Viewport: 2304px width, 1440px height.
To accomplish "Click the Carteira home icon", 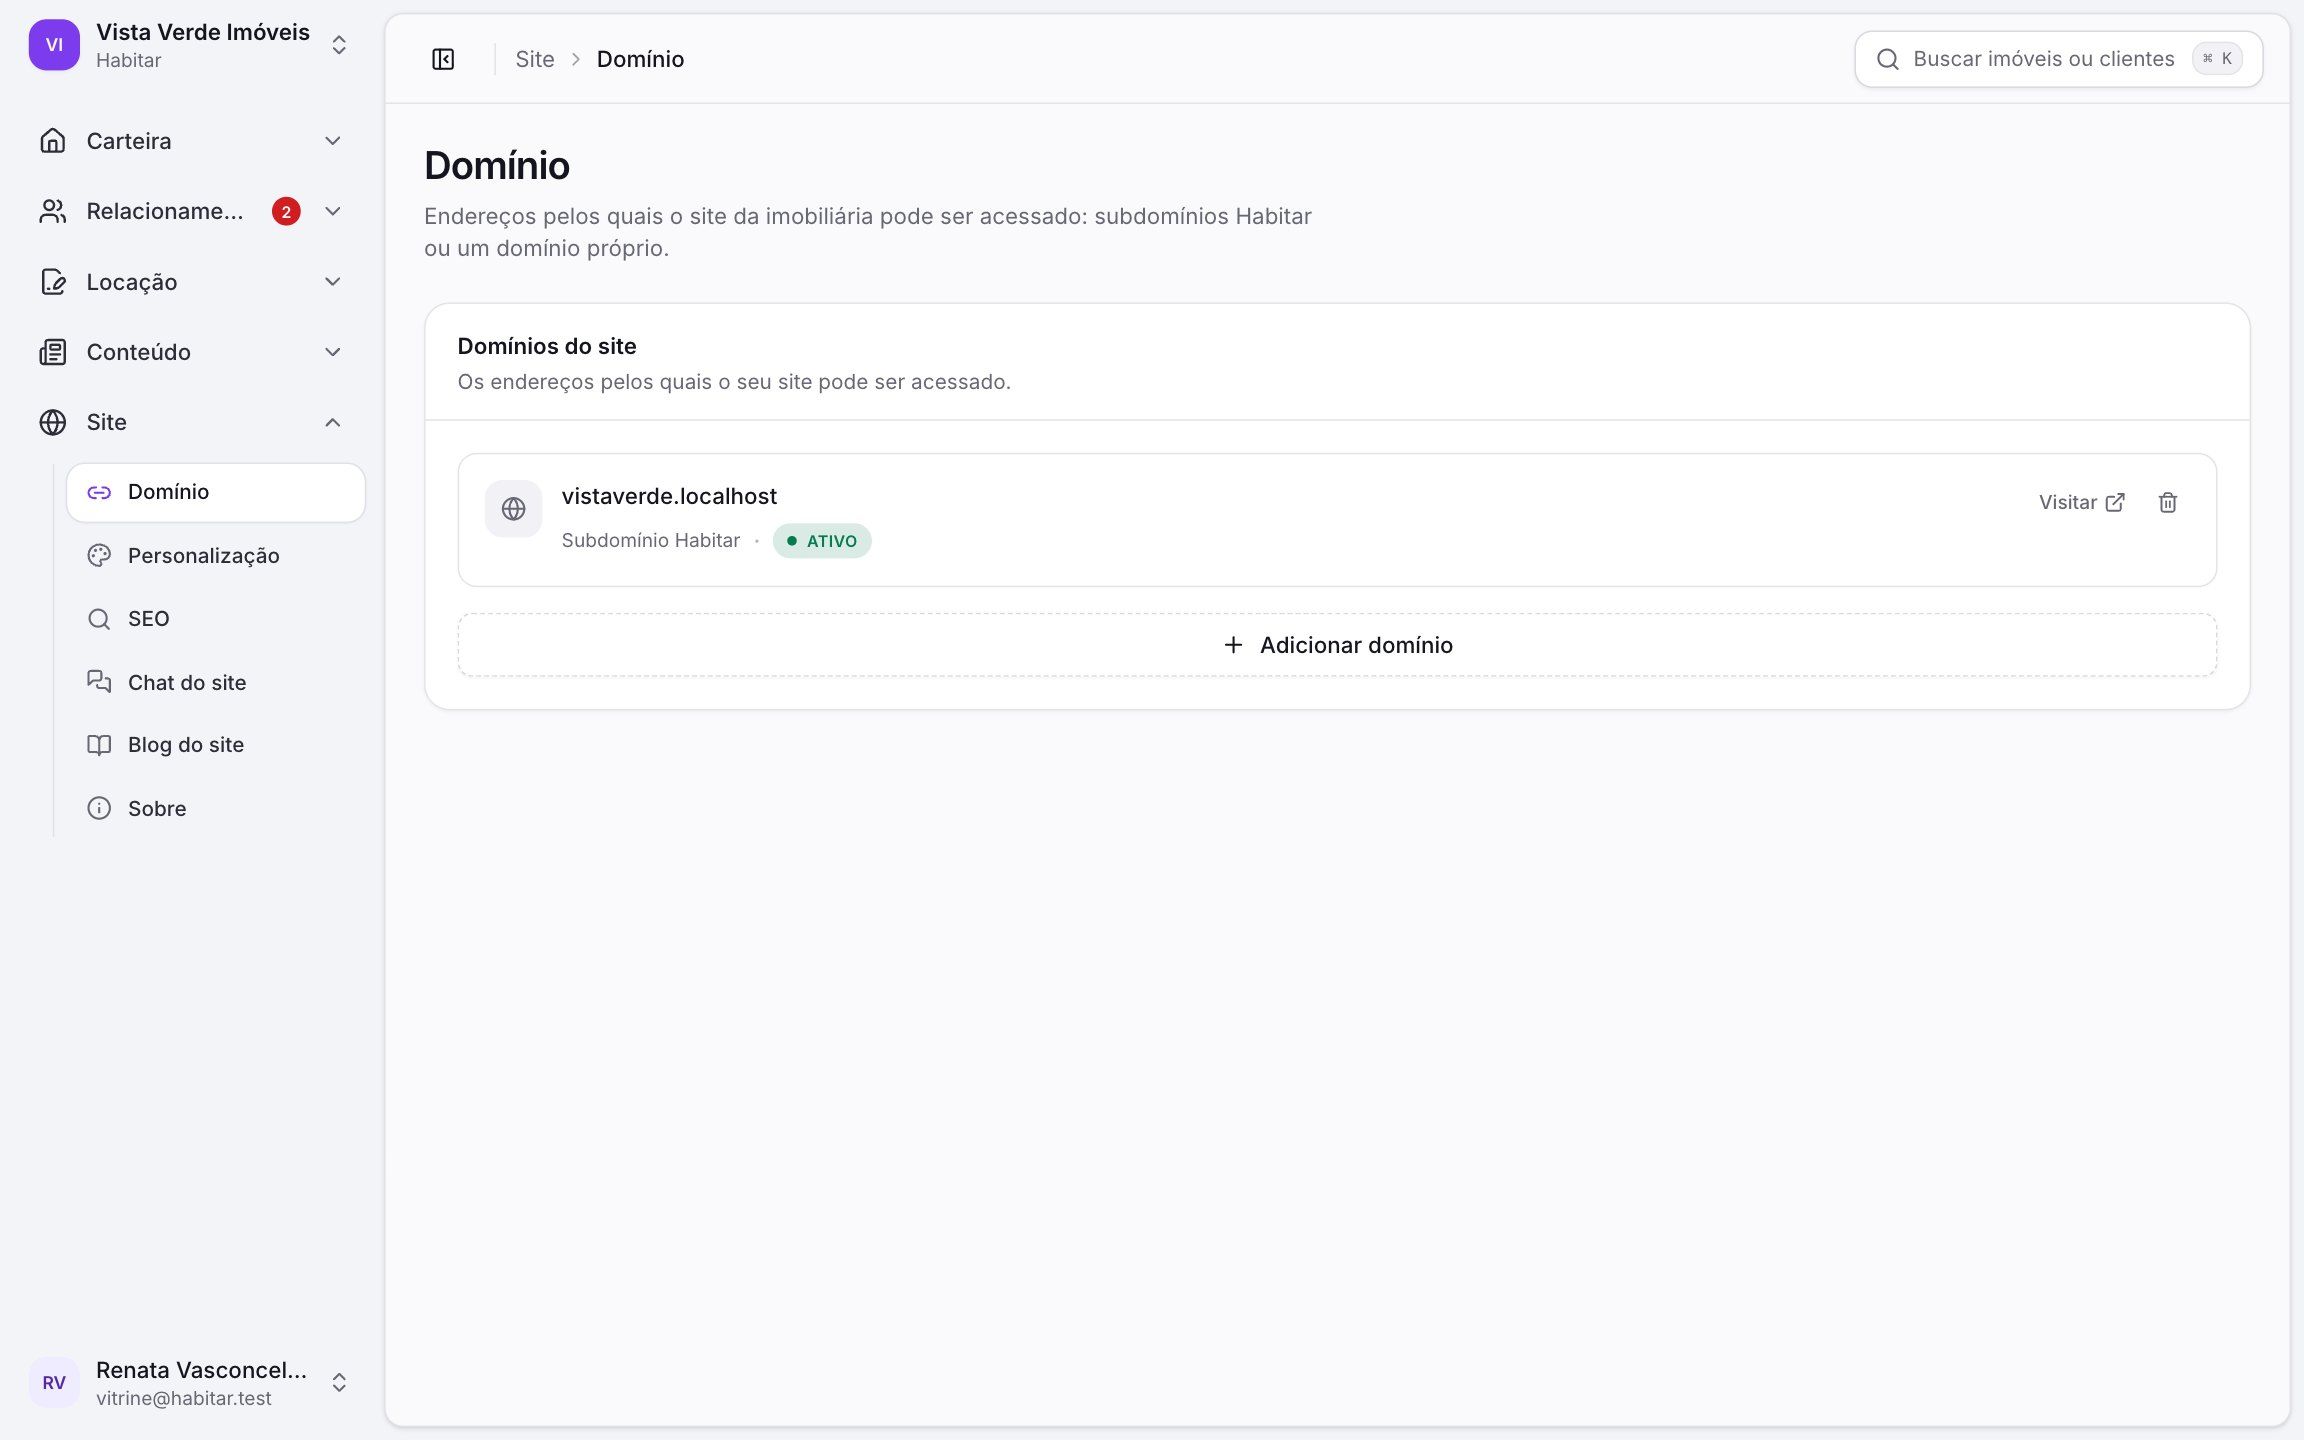I will tap(53, 141).
